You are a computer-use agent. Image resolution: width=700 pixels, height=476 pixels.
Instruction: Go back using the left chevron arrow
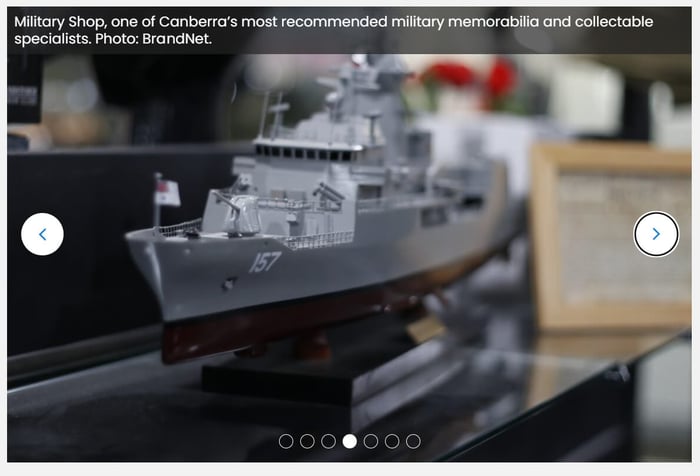(42, 234)
